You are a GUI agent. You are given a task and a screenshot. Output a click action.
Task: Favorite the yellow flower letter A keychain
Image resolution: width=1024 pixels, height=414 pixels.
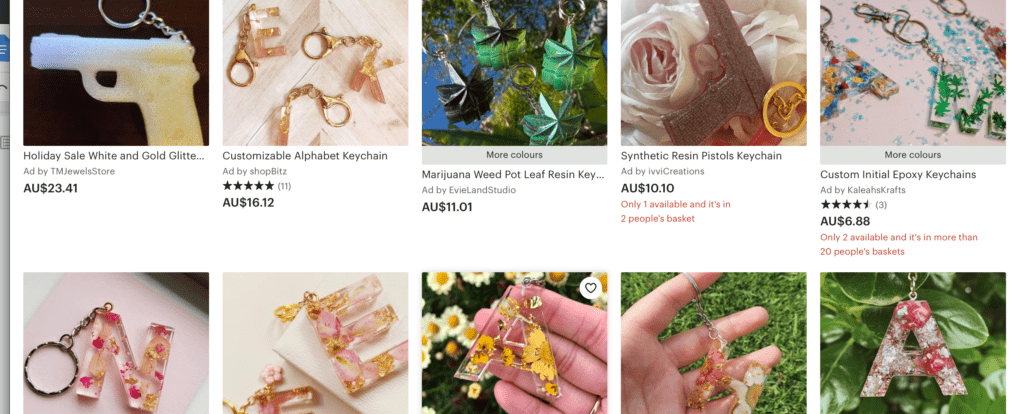click(590, 288)
